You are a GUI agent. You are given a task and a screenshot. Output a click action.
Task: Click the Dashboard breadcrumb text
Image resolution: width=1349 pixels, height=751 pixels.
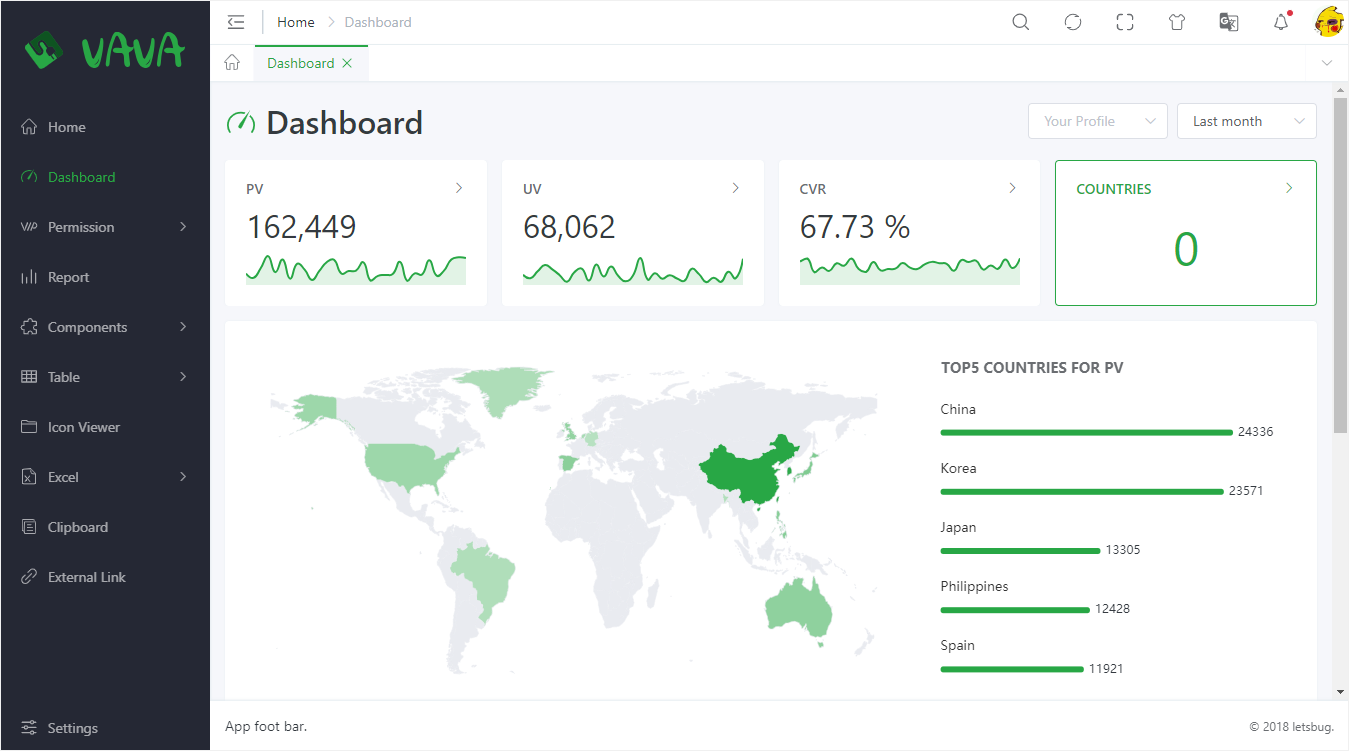click(x=378, y=22)
